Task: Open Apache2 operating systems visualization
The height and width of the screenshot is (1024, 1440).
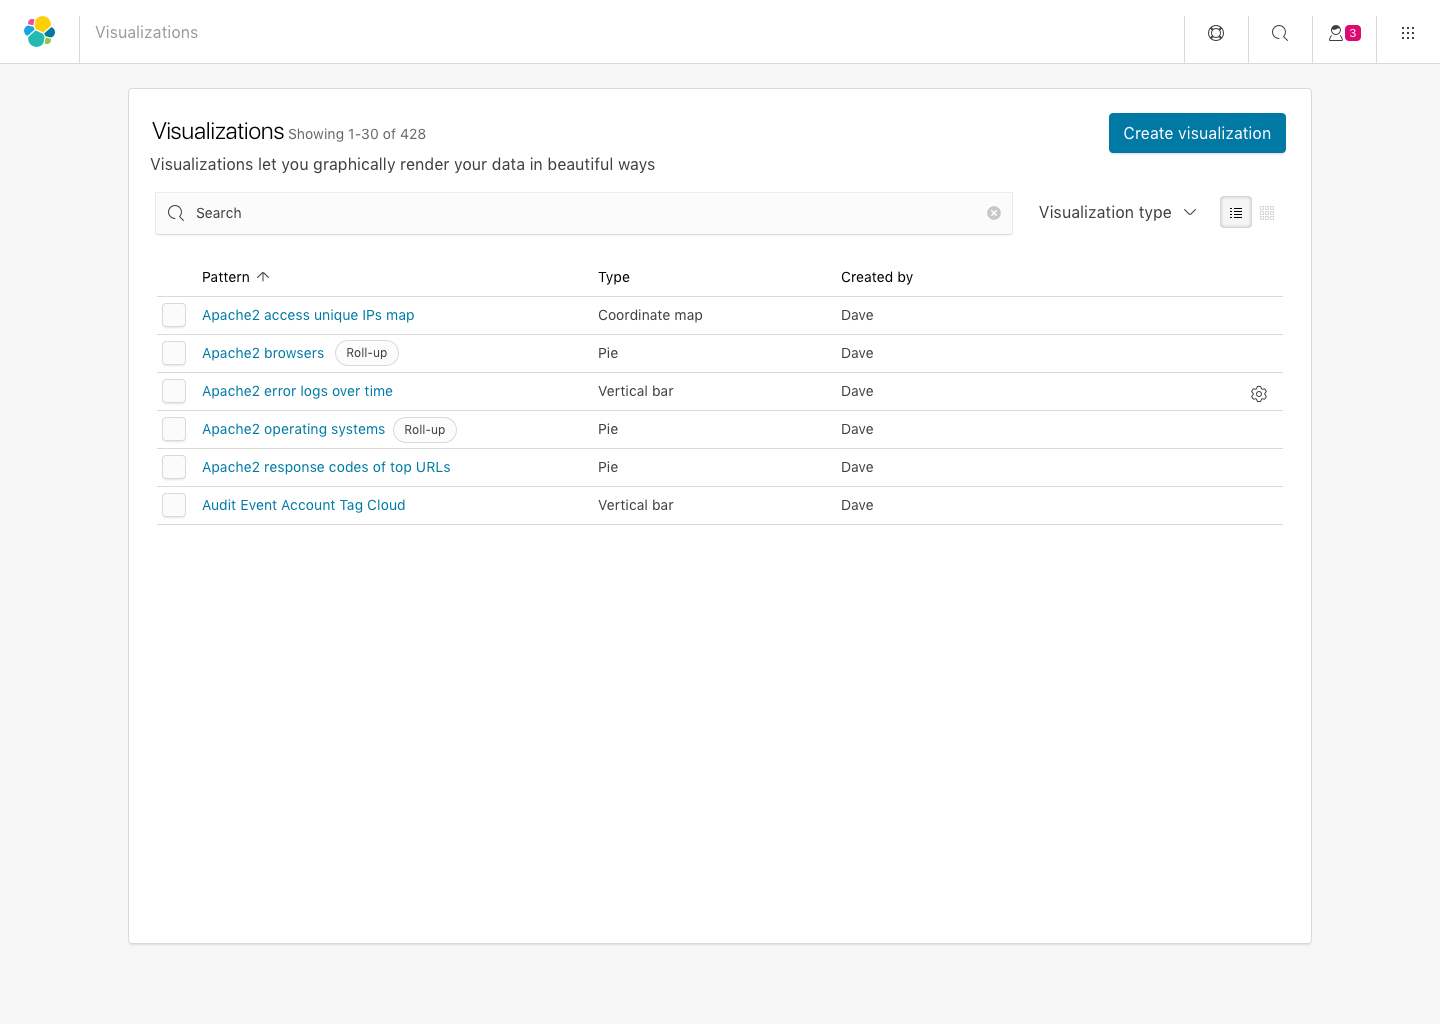Action: (293, 429)
